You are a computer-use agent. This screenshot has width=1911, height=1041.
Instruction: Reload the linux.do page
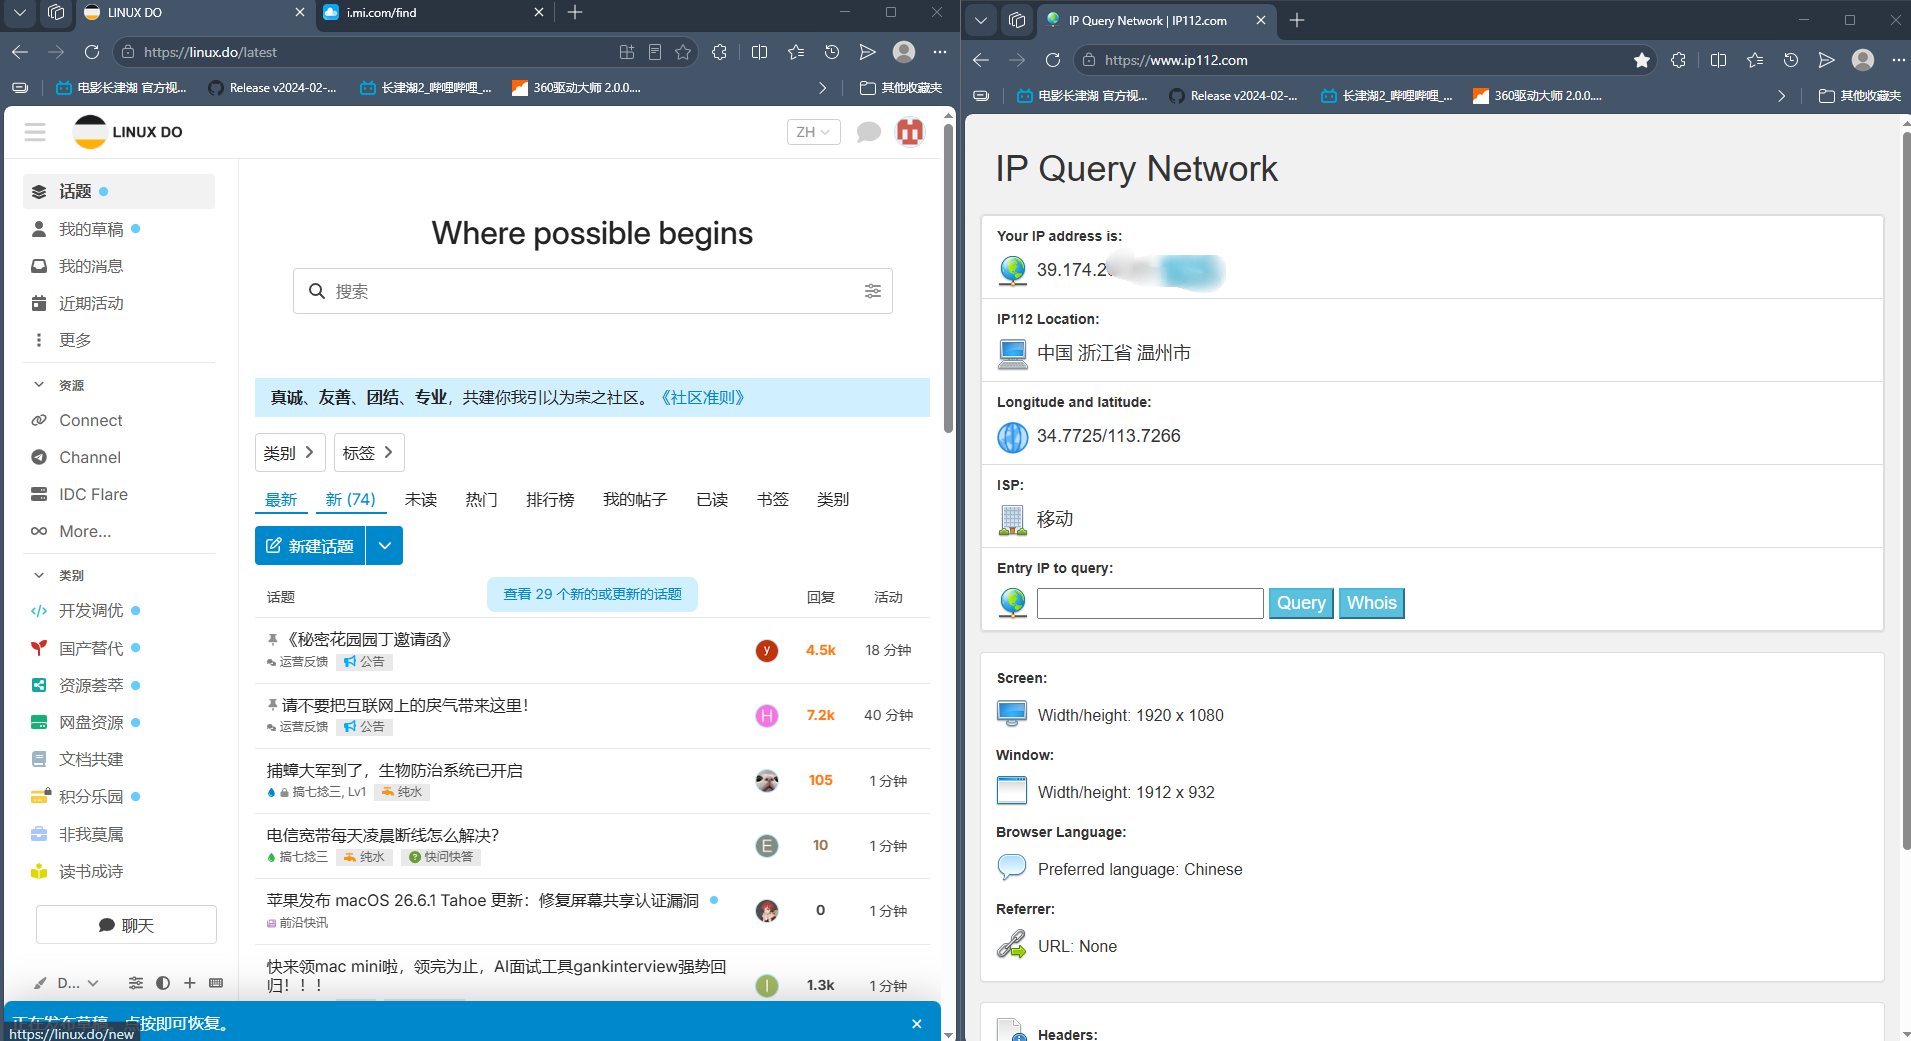(92, 52)
